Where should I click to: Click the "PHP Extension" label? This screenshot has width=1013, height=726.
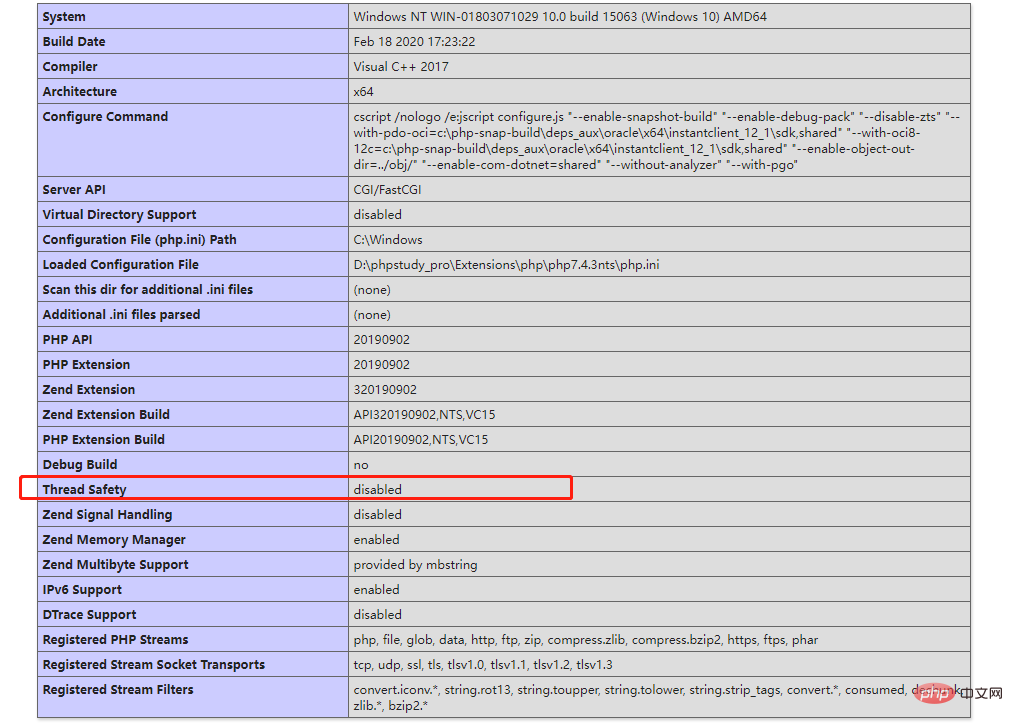point(87,365)
